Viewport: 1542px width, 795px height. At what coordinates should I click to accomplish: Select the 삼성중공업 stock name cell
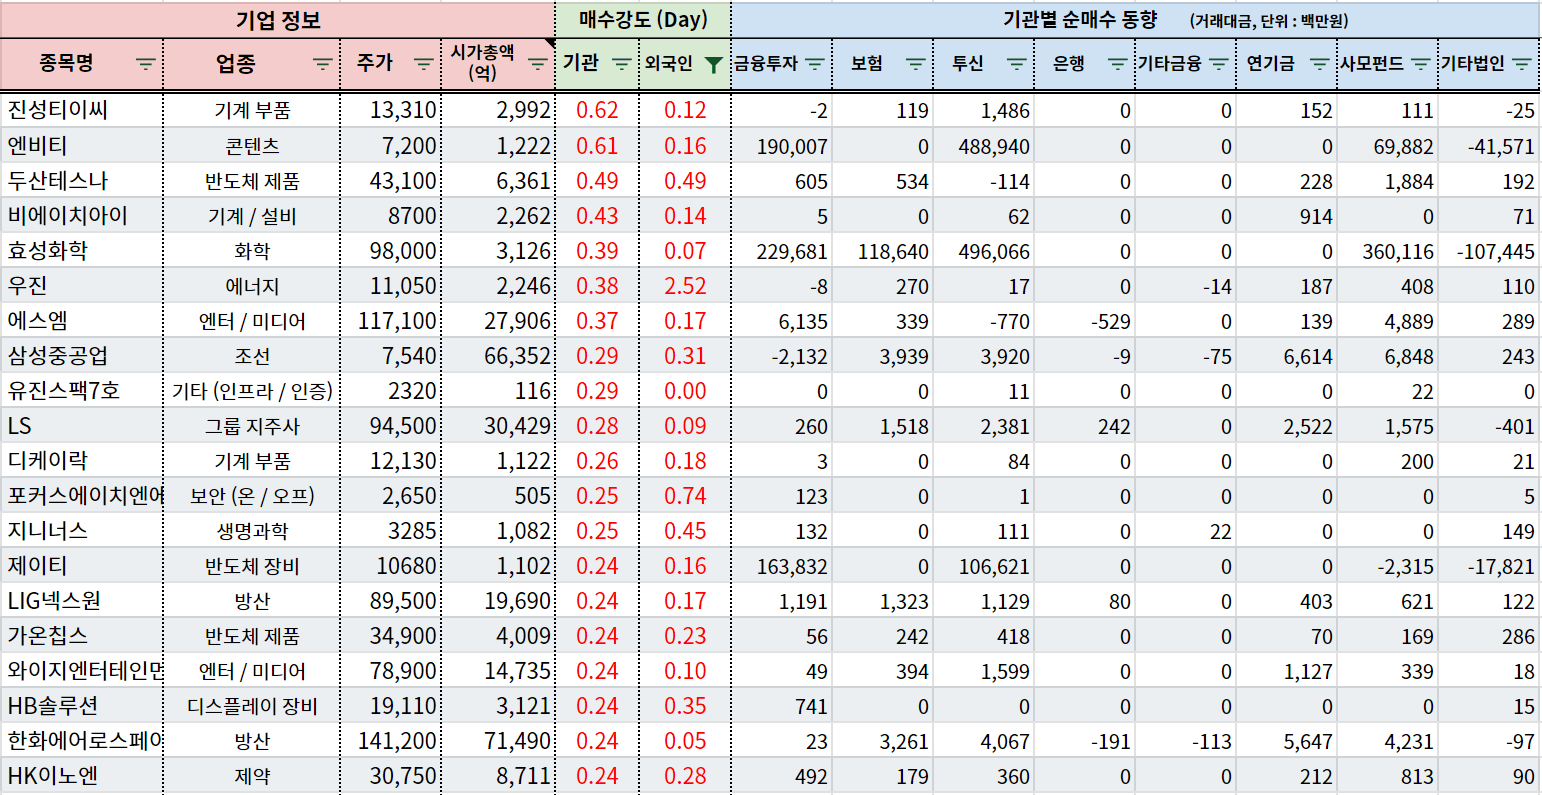pos(82,355)
